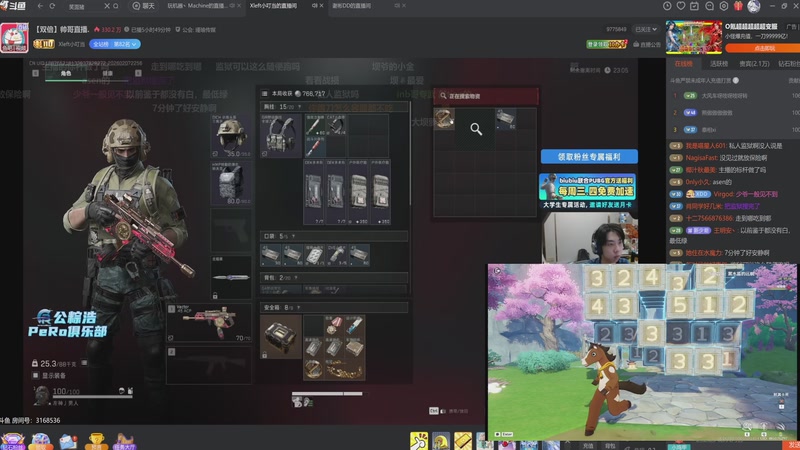Open followed streamers heart icon
Viewport: 800px width, 450px height.
[681, 6]
